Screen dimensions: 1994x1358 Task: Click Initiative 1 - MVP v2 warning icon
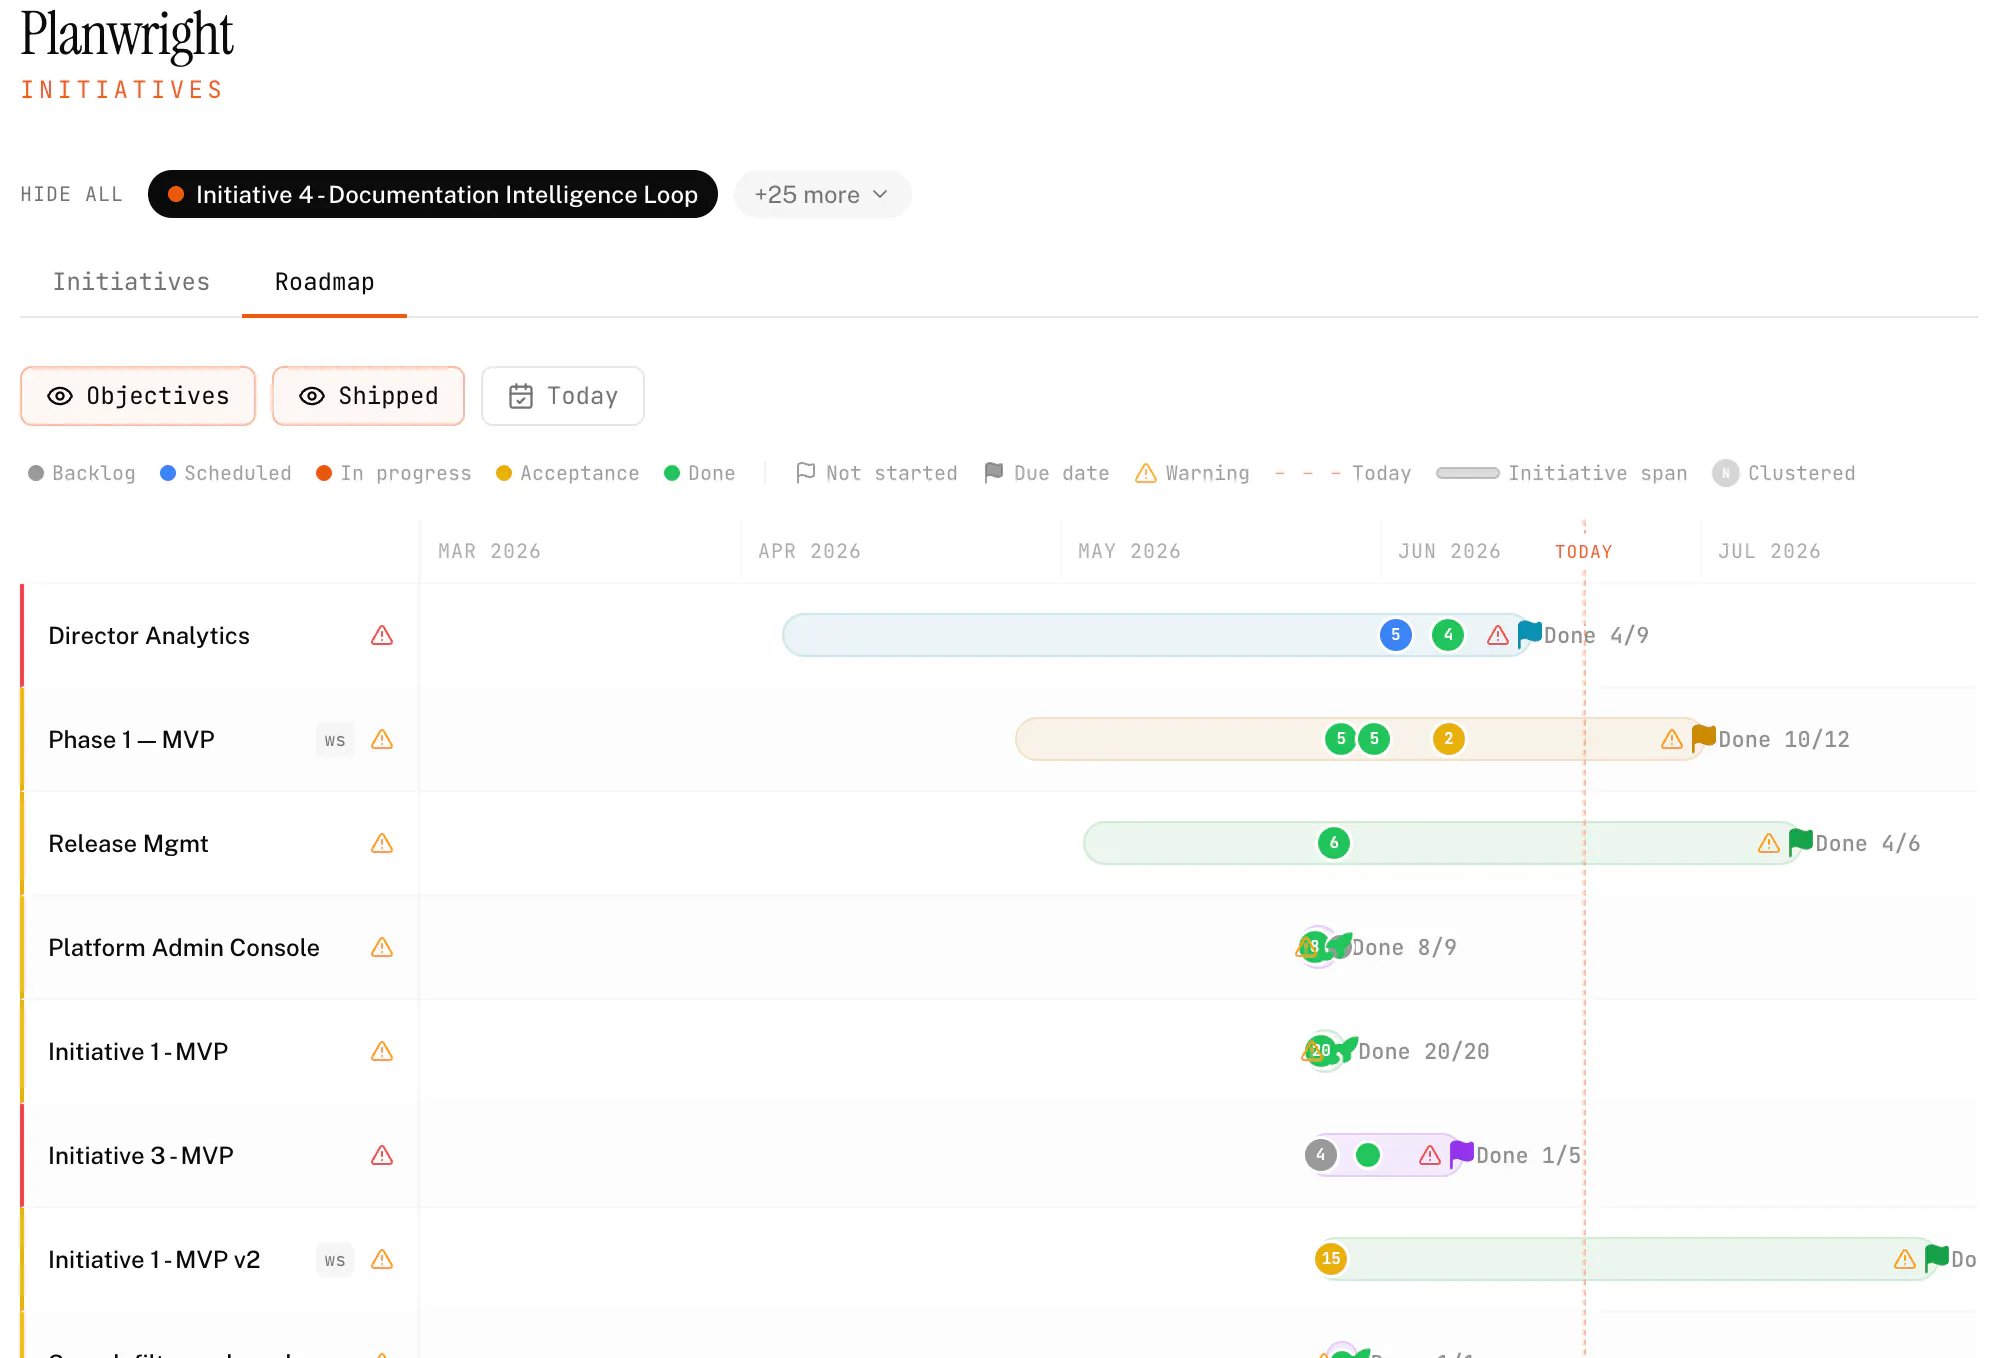[x=382, y=1260]
